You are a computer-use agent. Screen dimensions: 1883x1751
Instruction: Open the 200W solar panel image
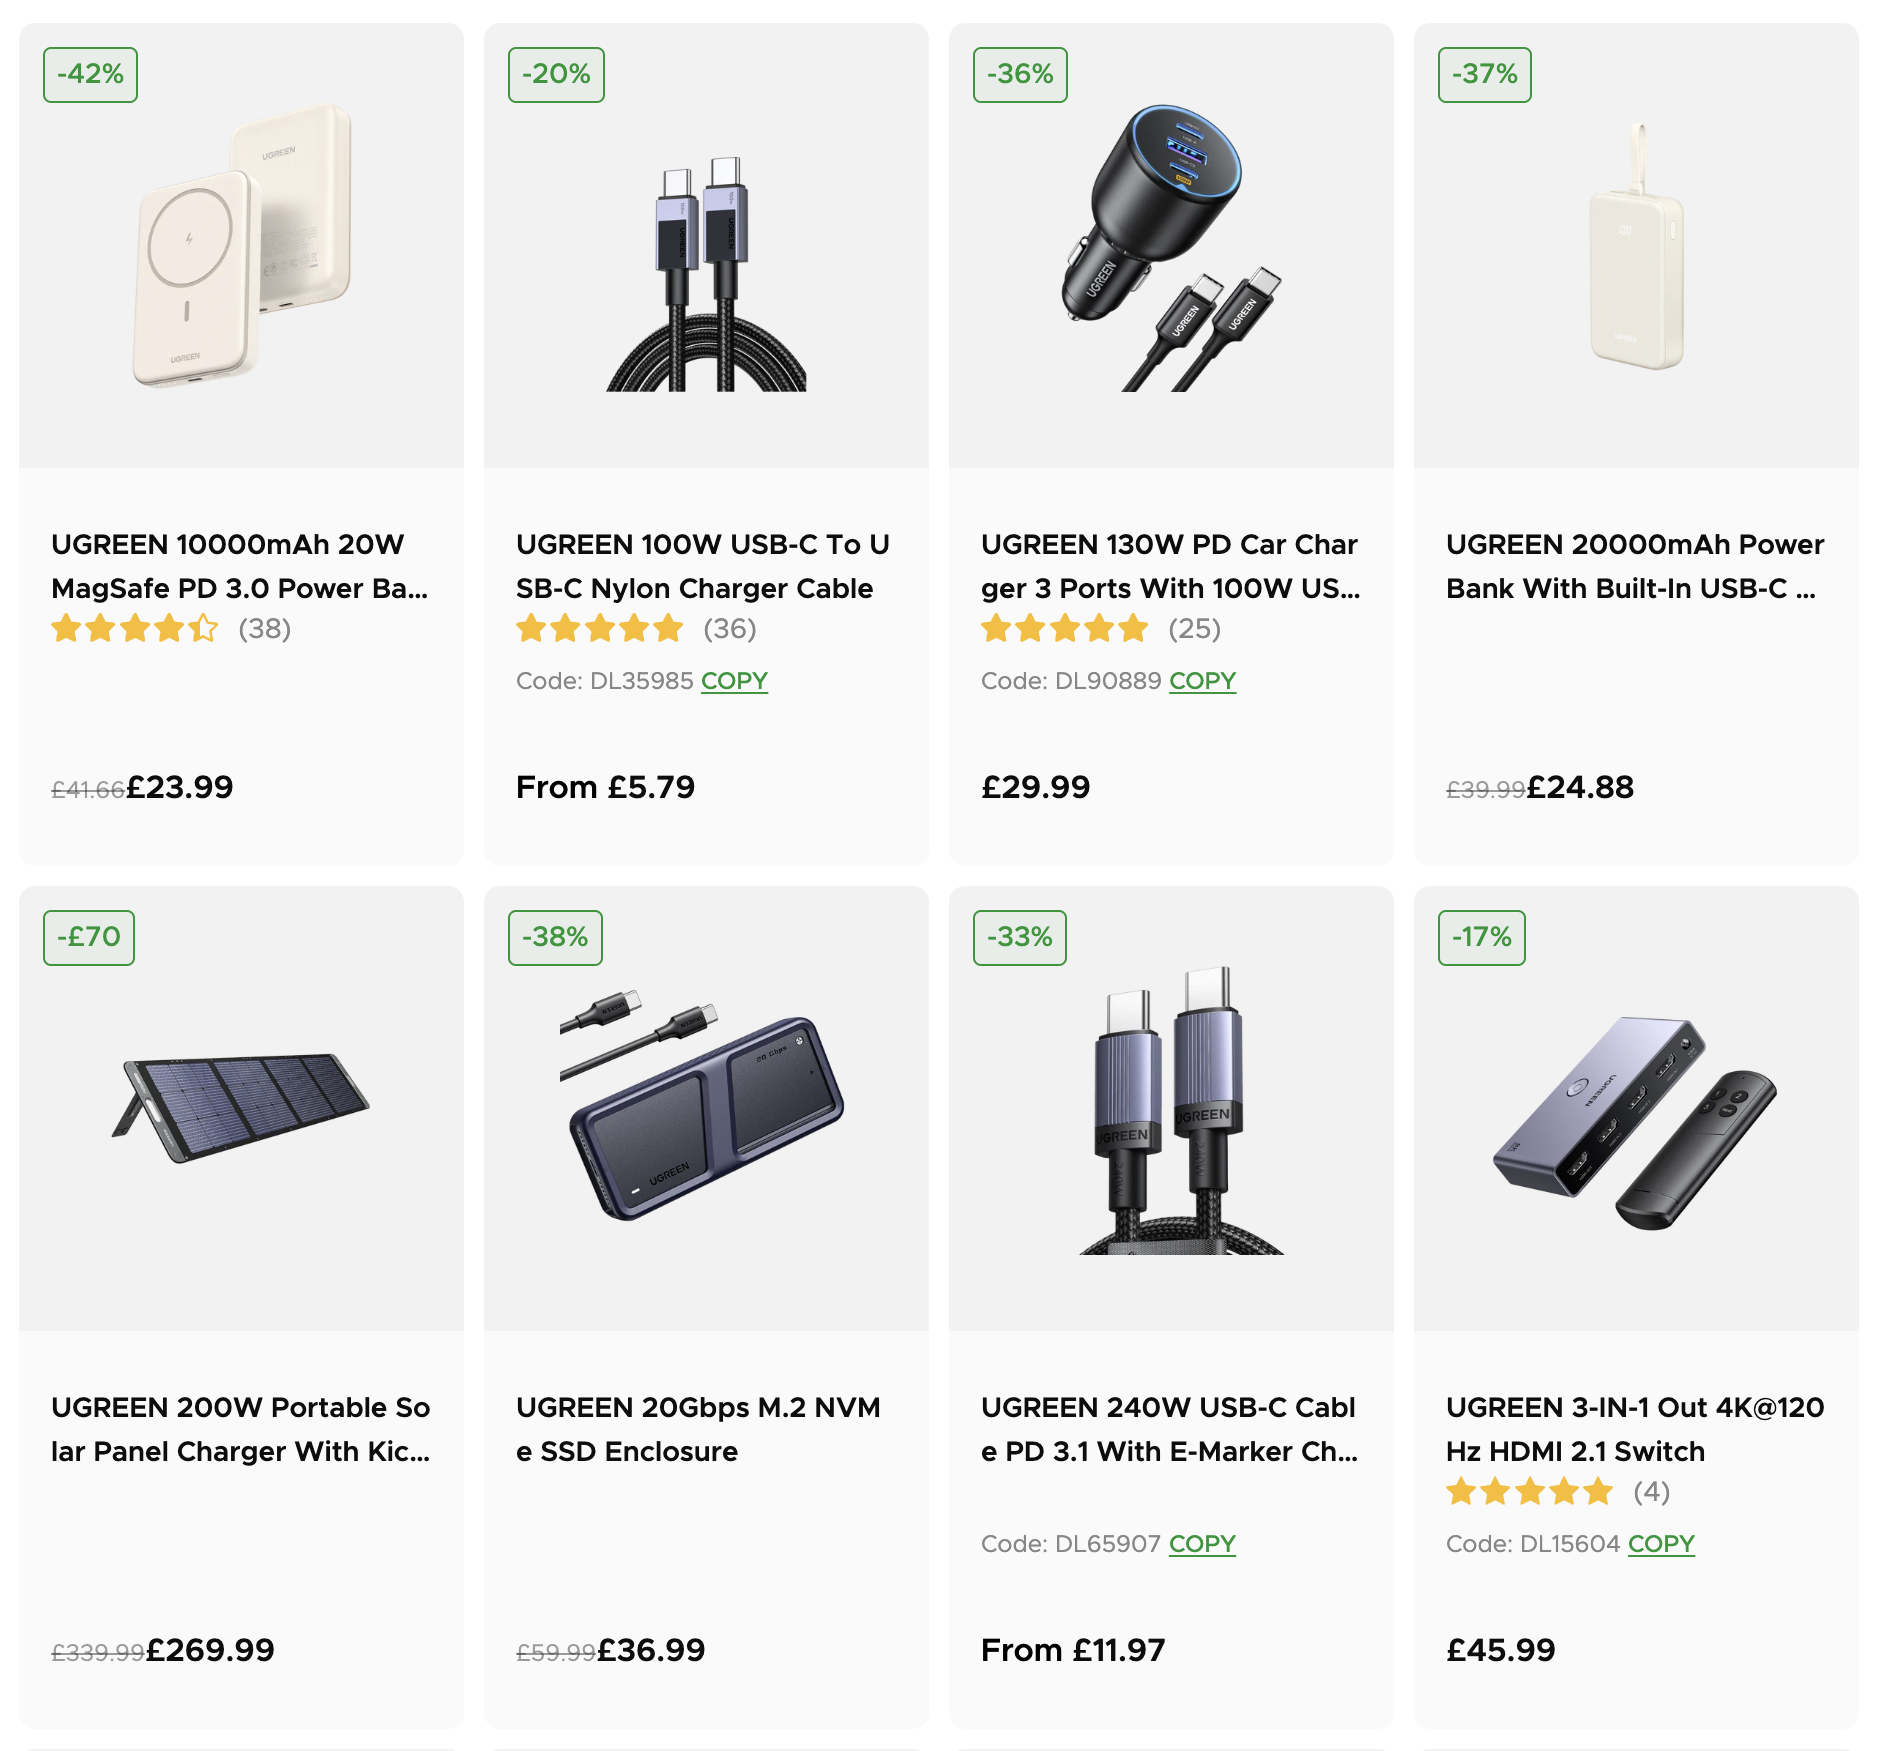pyautogui.click(x=241, y=1107)
